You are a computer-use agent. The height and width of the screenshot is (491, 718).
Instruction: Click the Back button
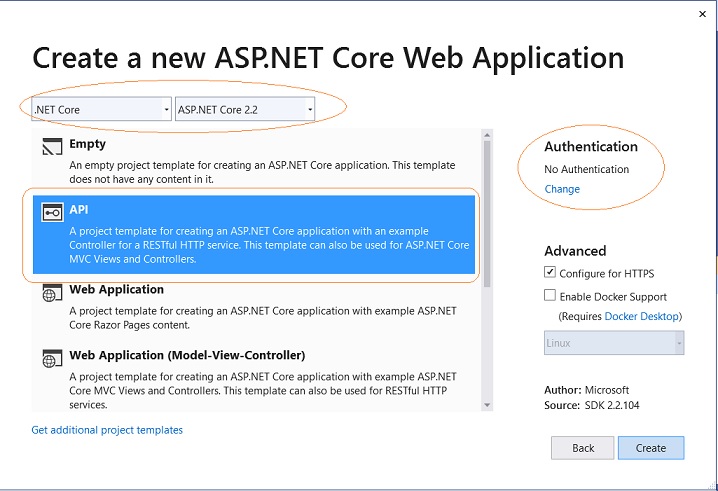coord(582,447)
